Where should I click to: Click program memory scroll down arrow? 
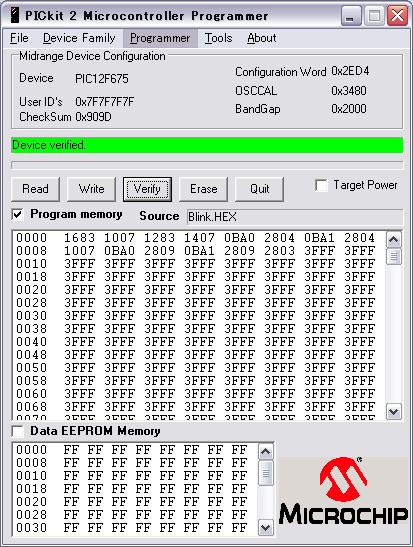coord(393,412)
